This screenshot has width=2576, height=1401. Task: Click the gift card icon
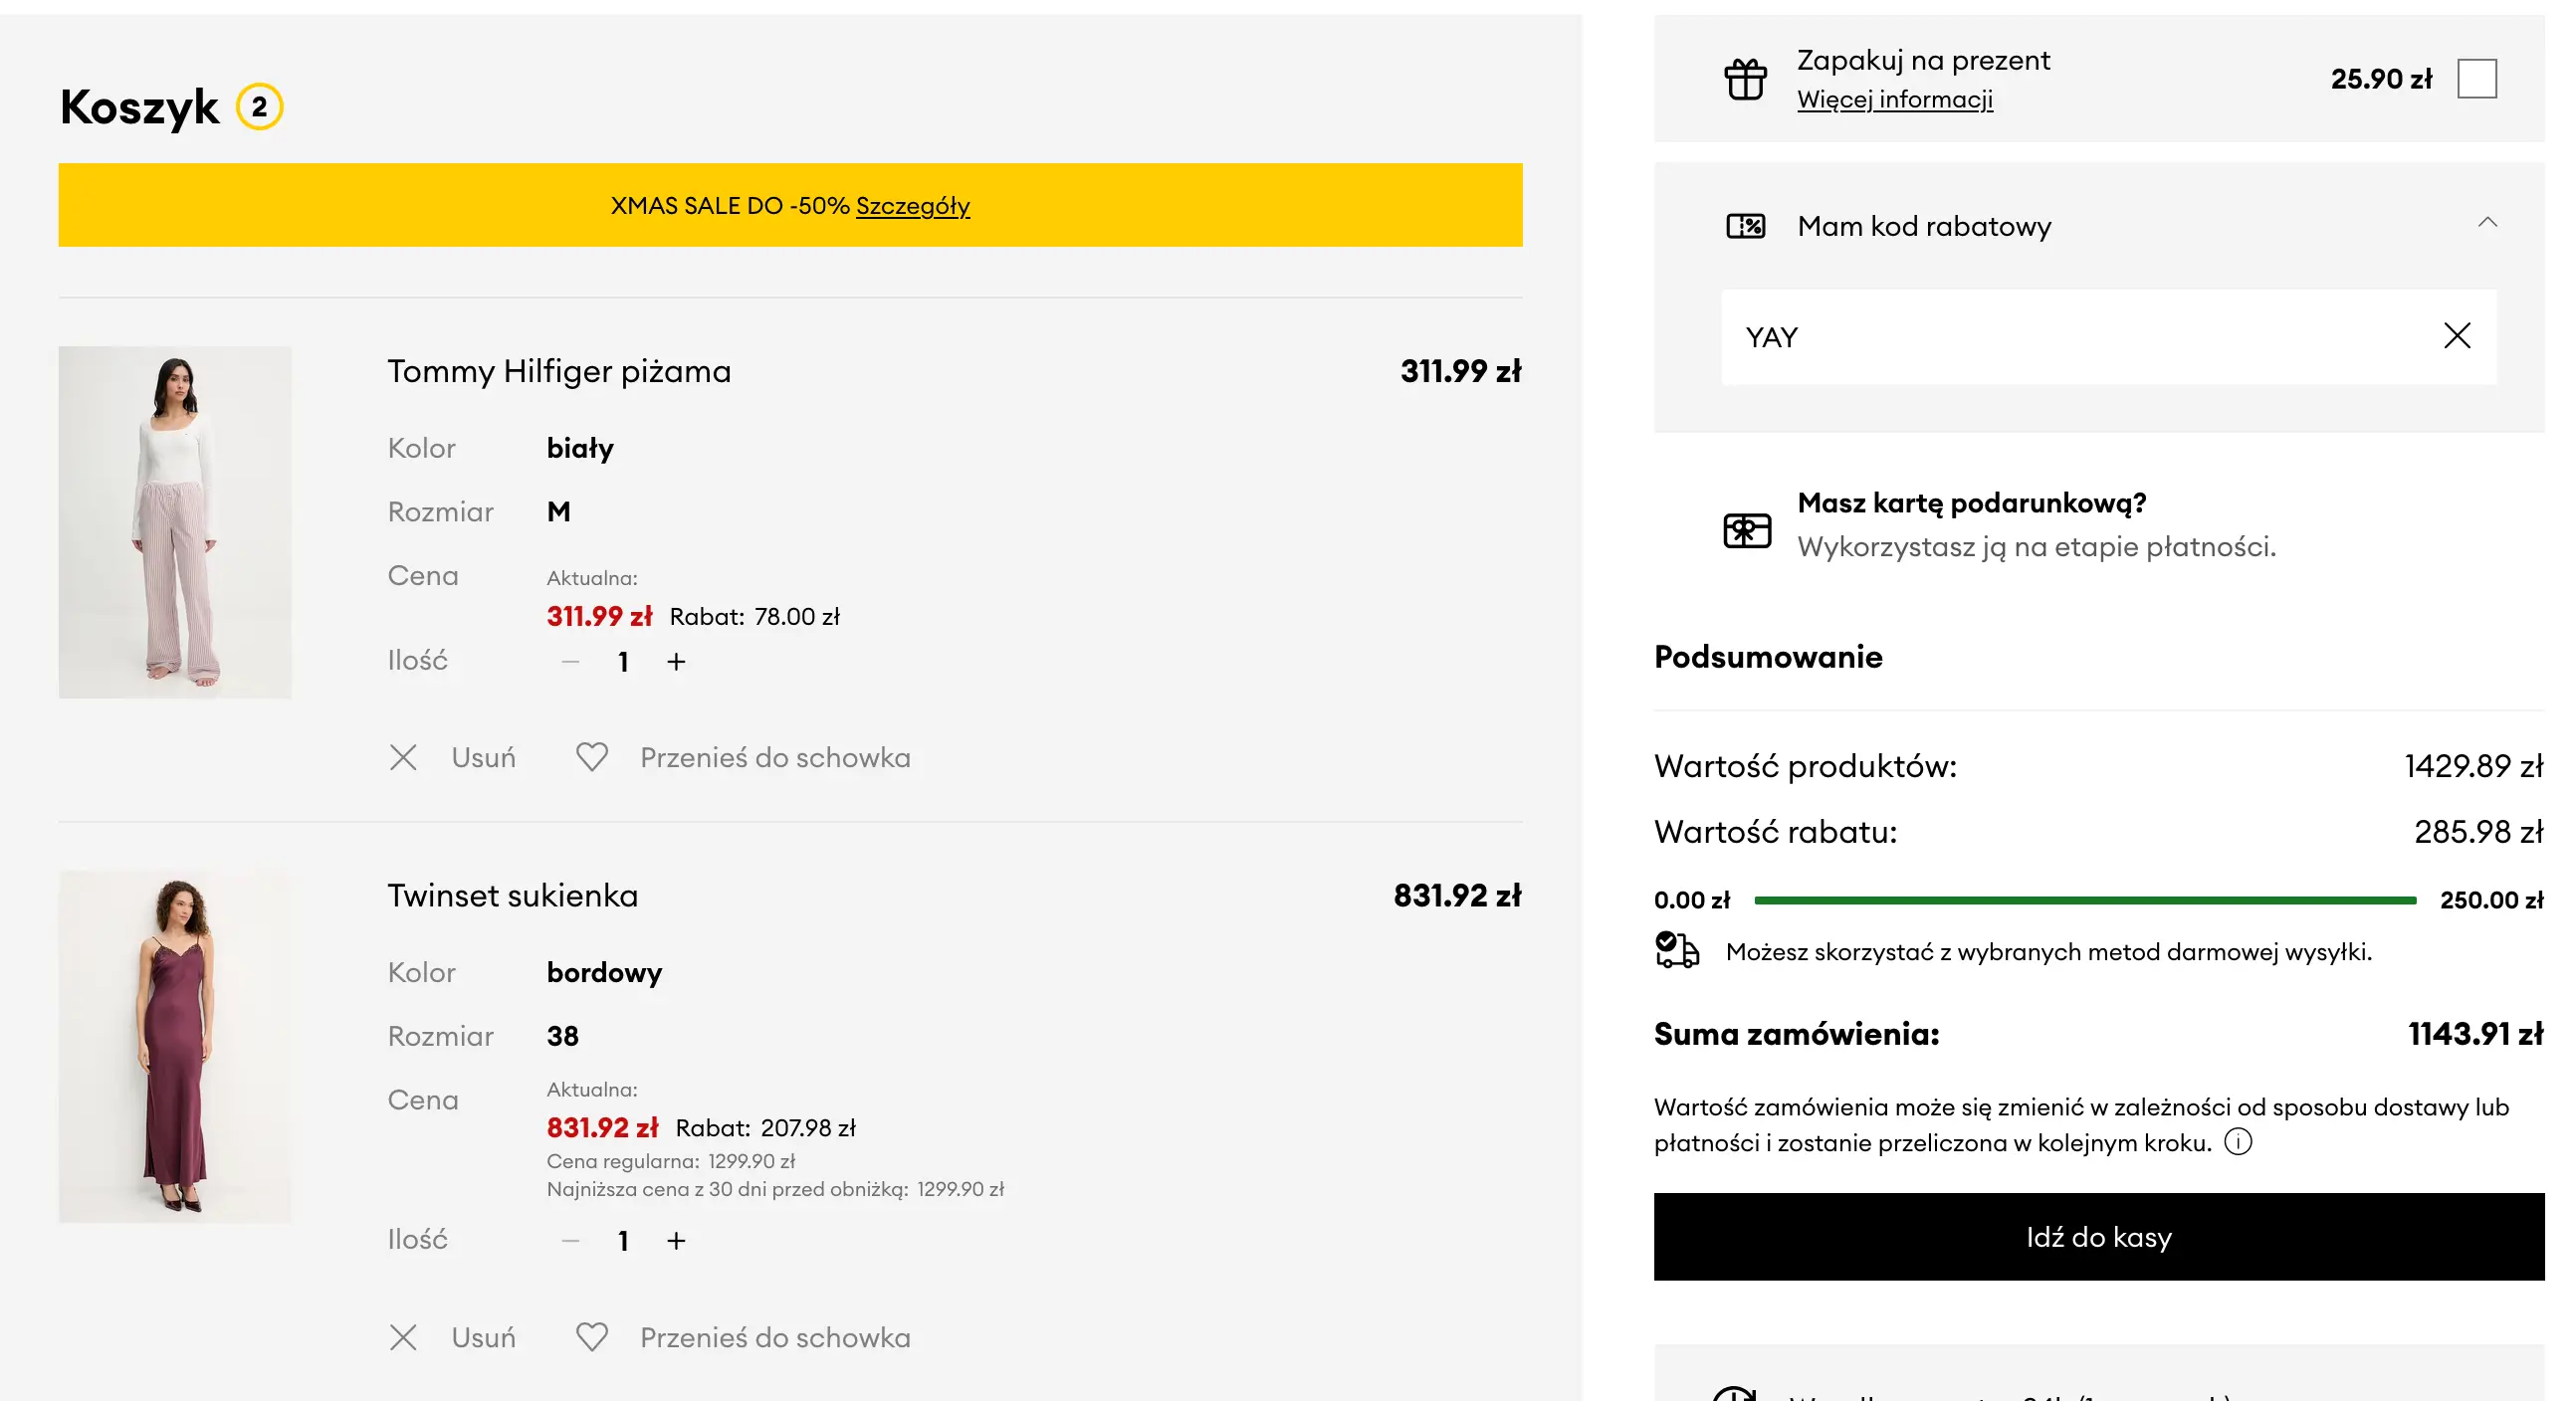click(x=1746, y=529)
